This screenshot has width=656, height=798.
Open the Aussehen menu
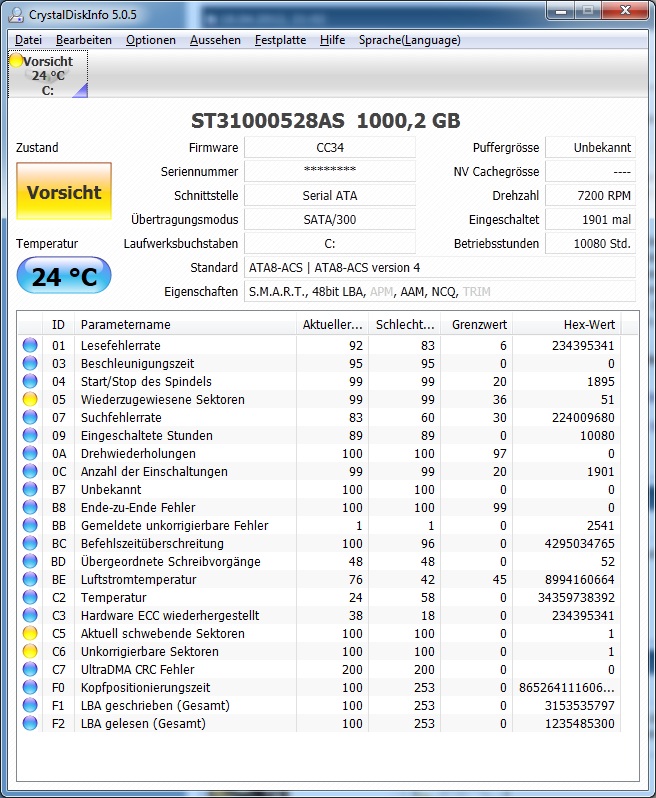click(215, 40)
